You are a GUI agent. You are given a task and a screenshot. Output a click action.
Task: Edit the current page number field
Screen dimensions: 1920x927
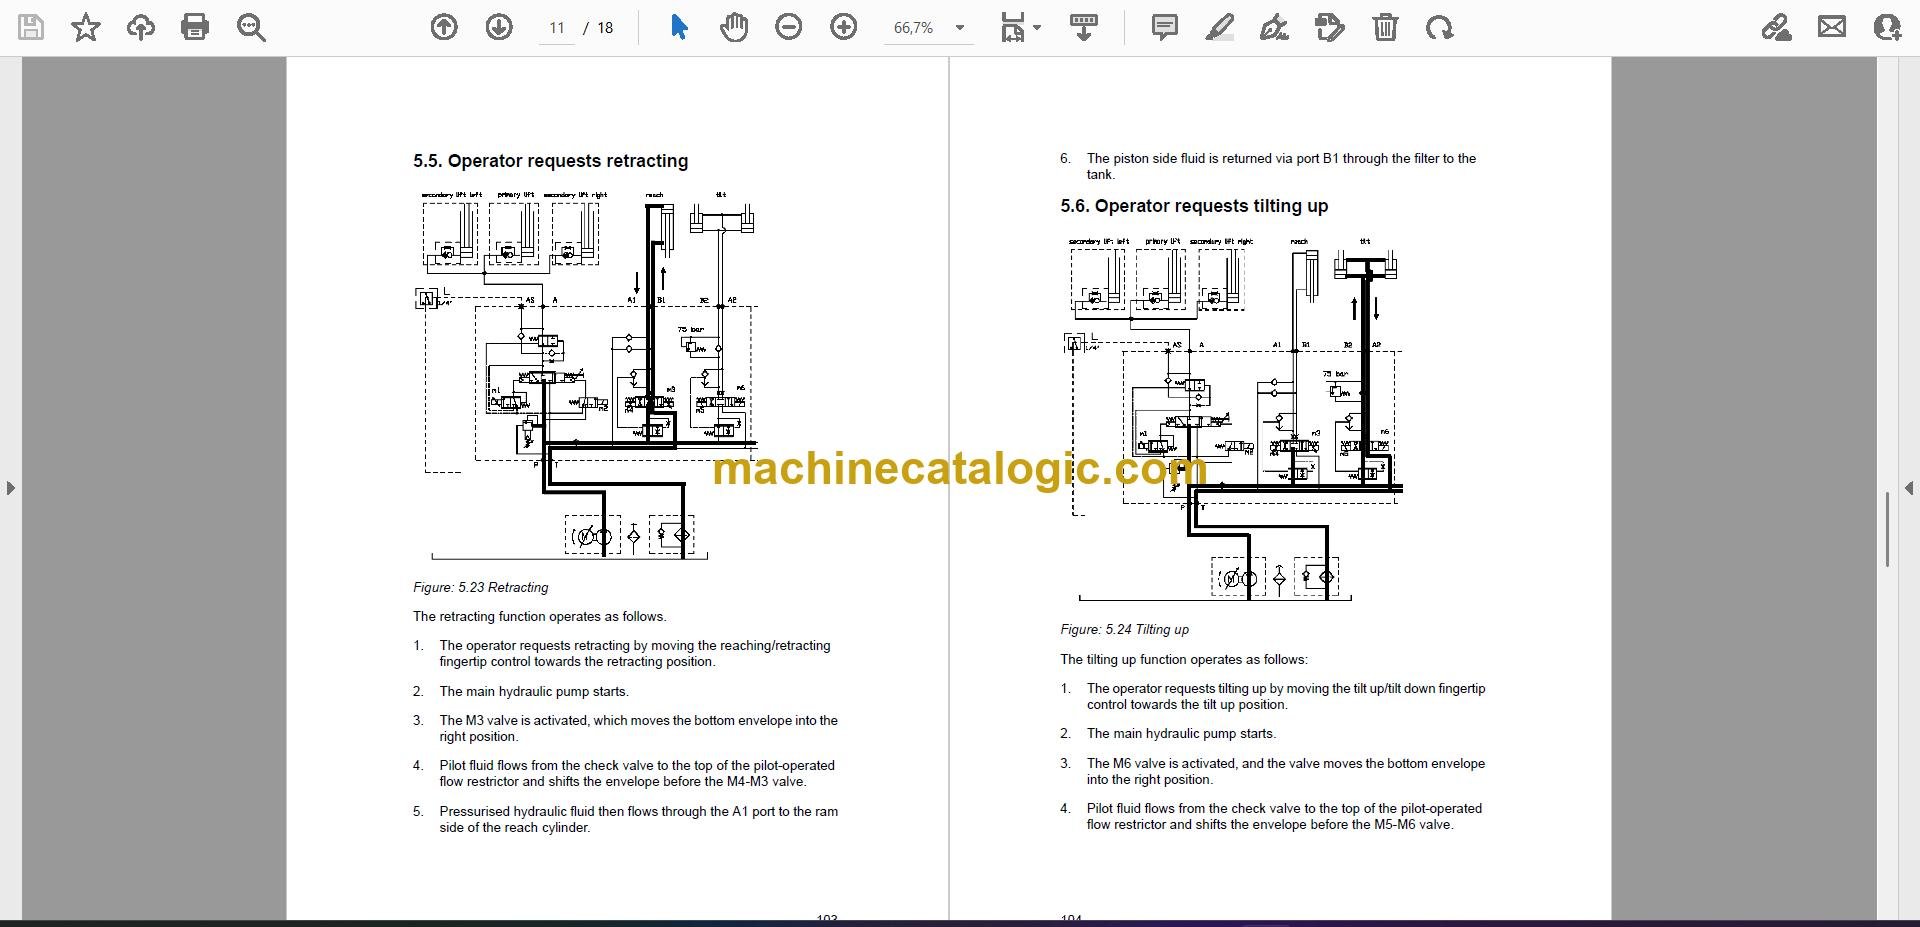557,28
